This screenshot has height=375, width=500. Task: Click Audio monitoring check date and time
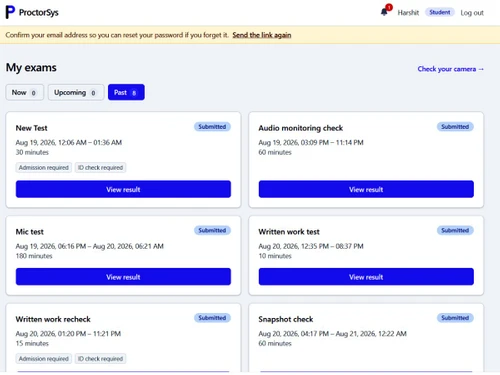click(311, 143)
